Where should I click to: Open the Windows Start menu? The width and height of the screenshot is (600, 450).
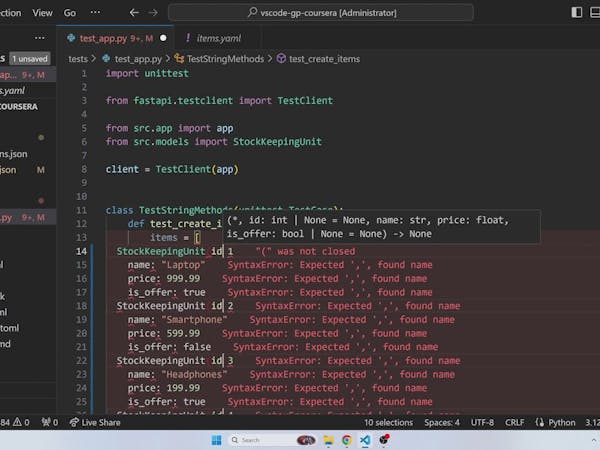pos(217,440)
